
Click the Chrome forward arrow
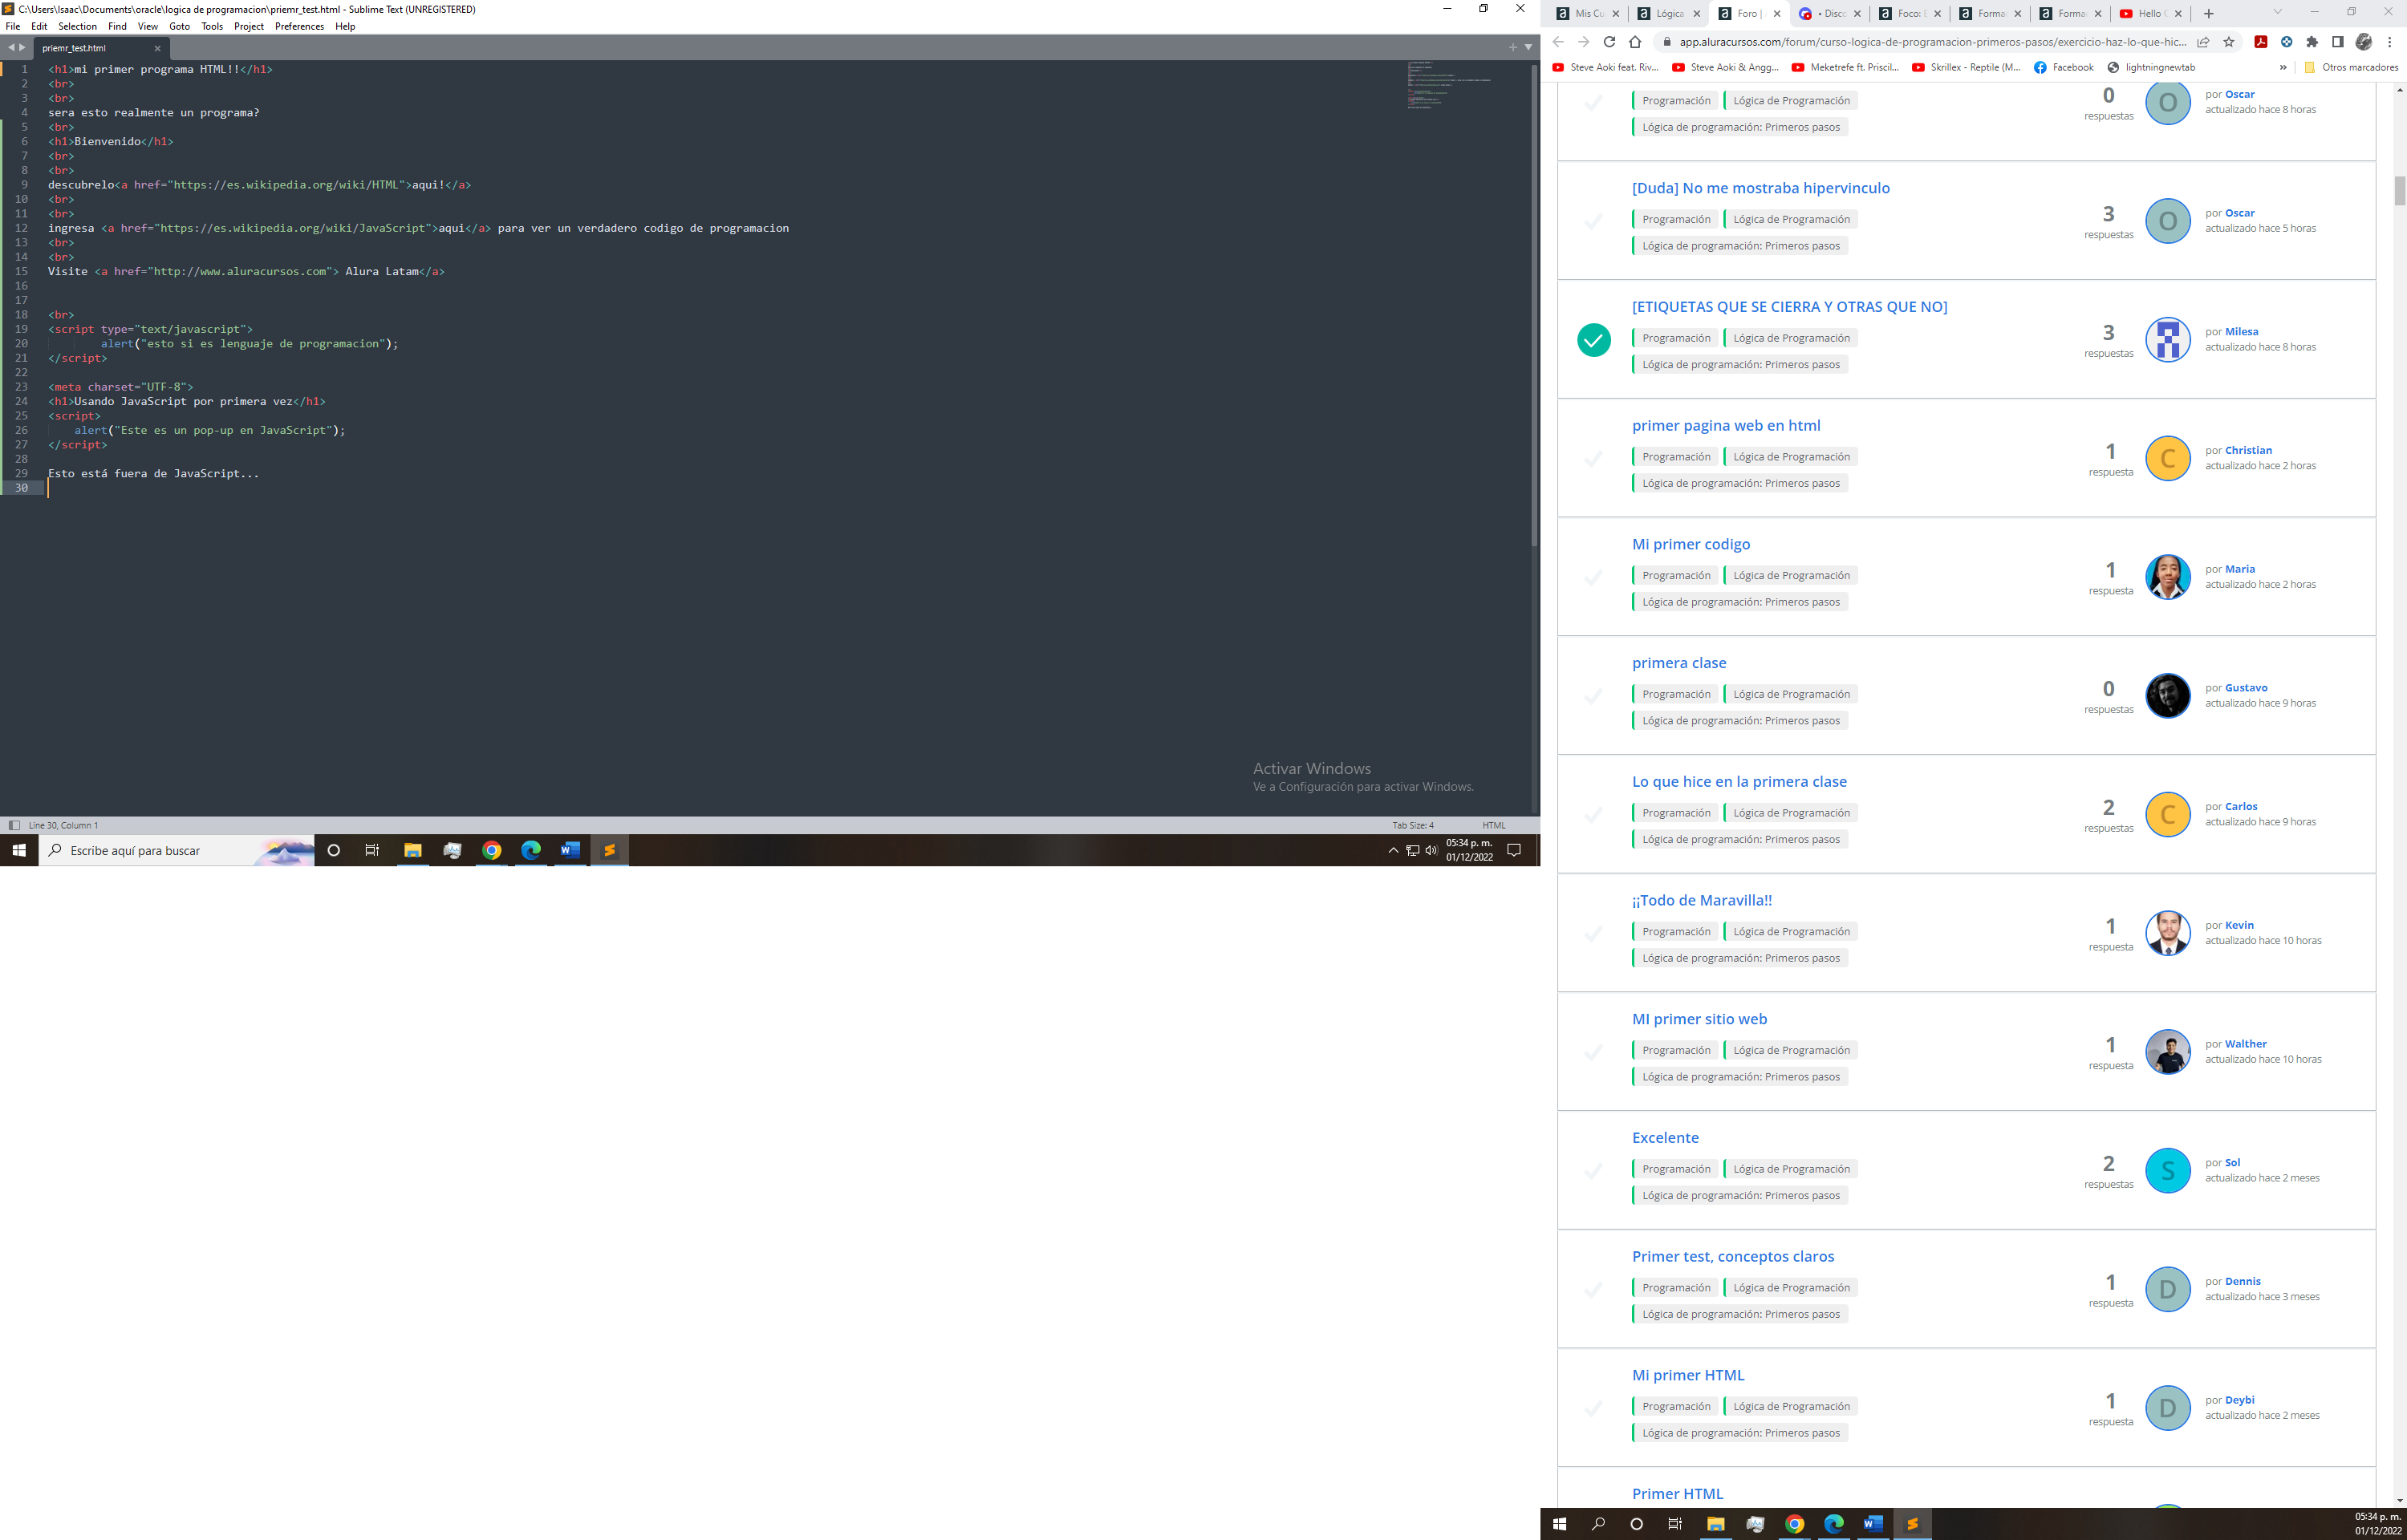pos(1583,42)
